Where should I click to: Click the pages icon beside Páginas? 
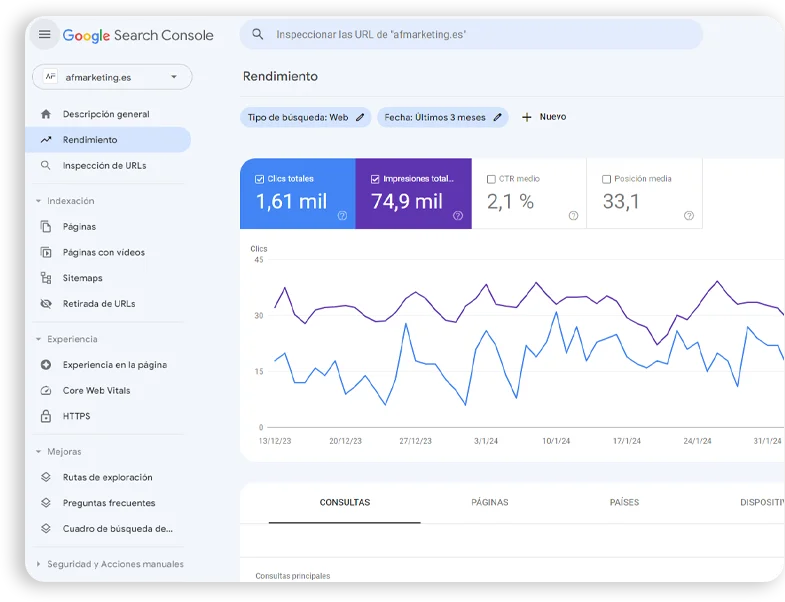(46, 226)
